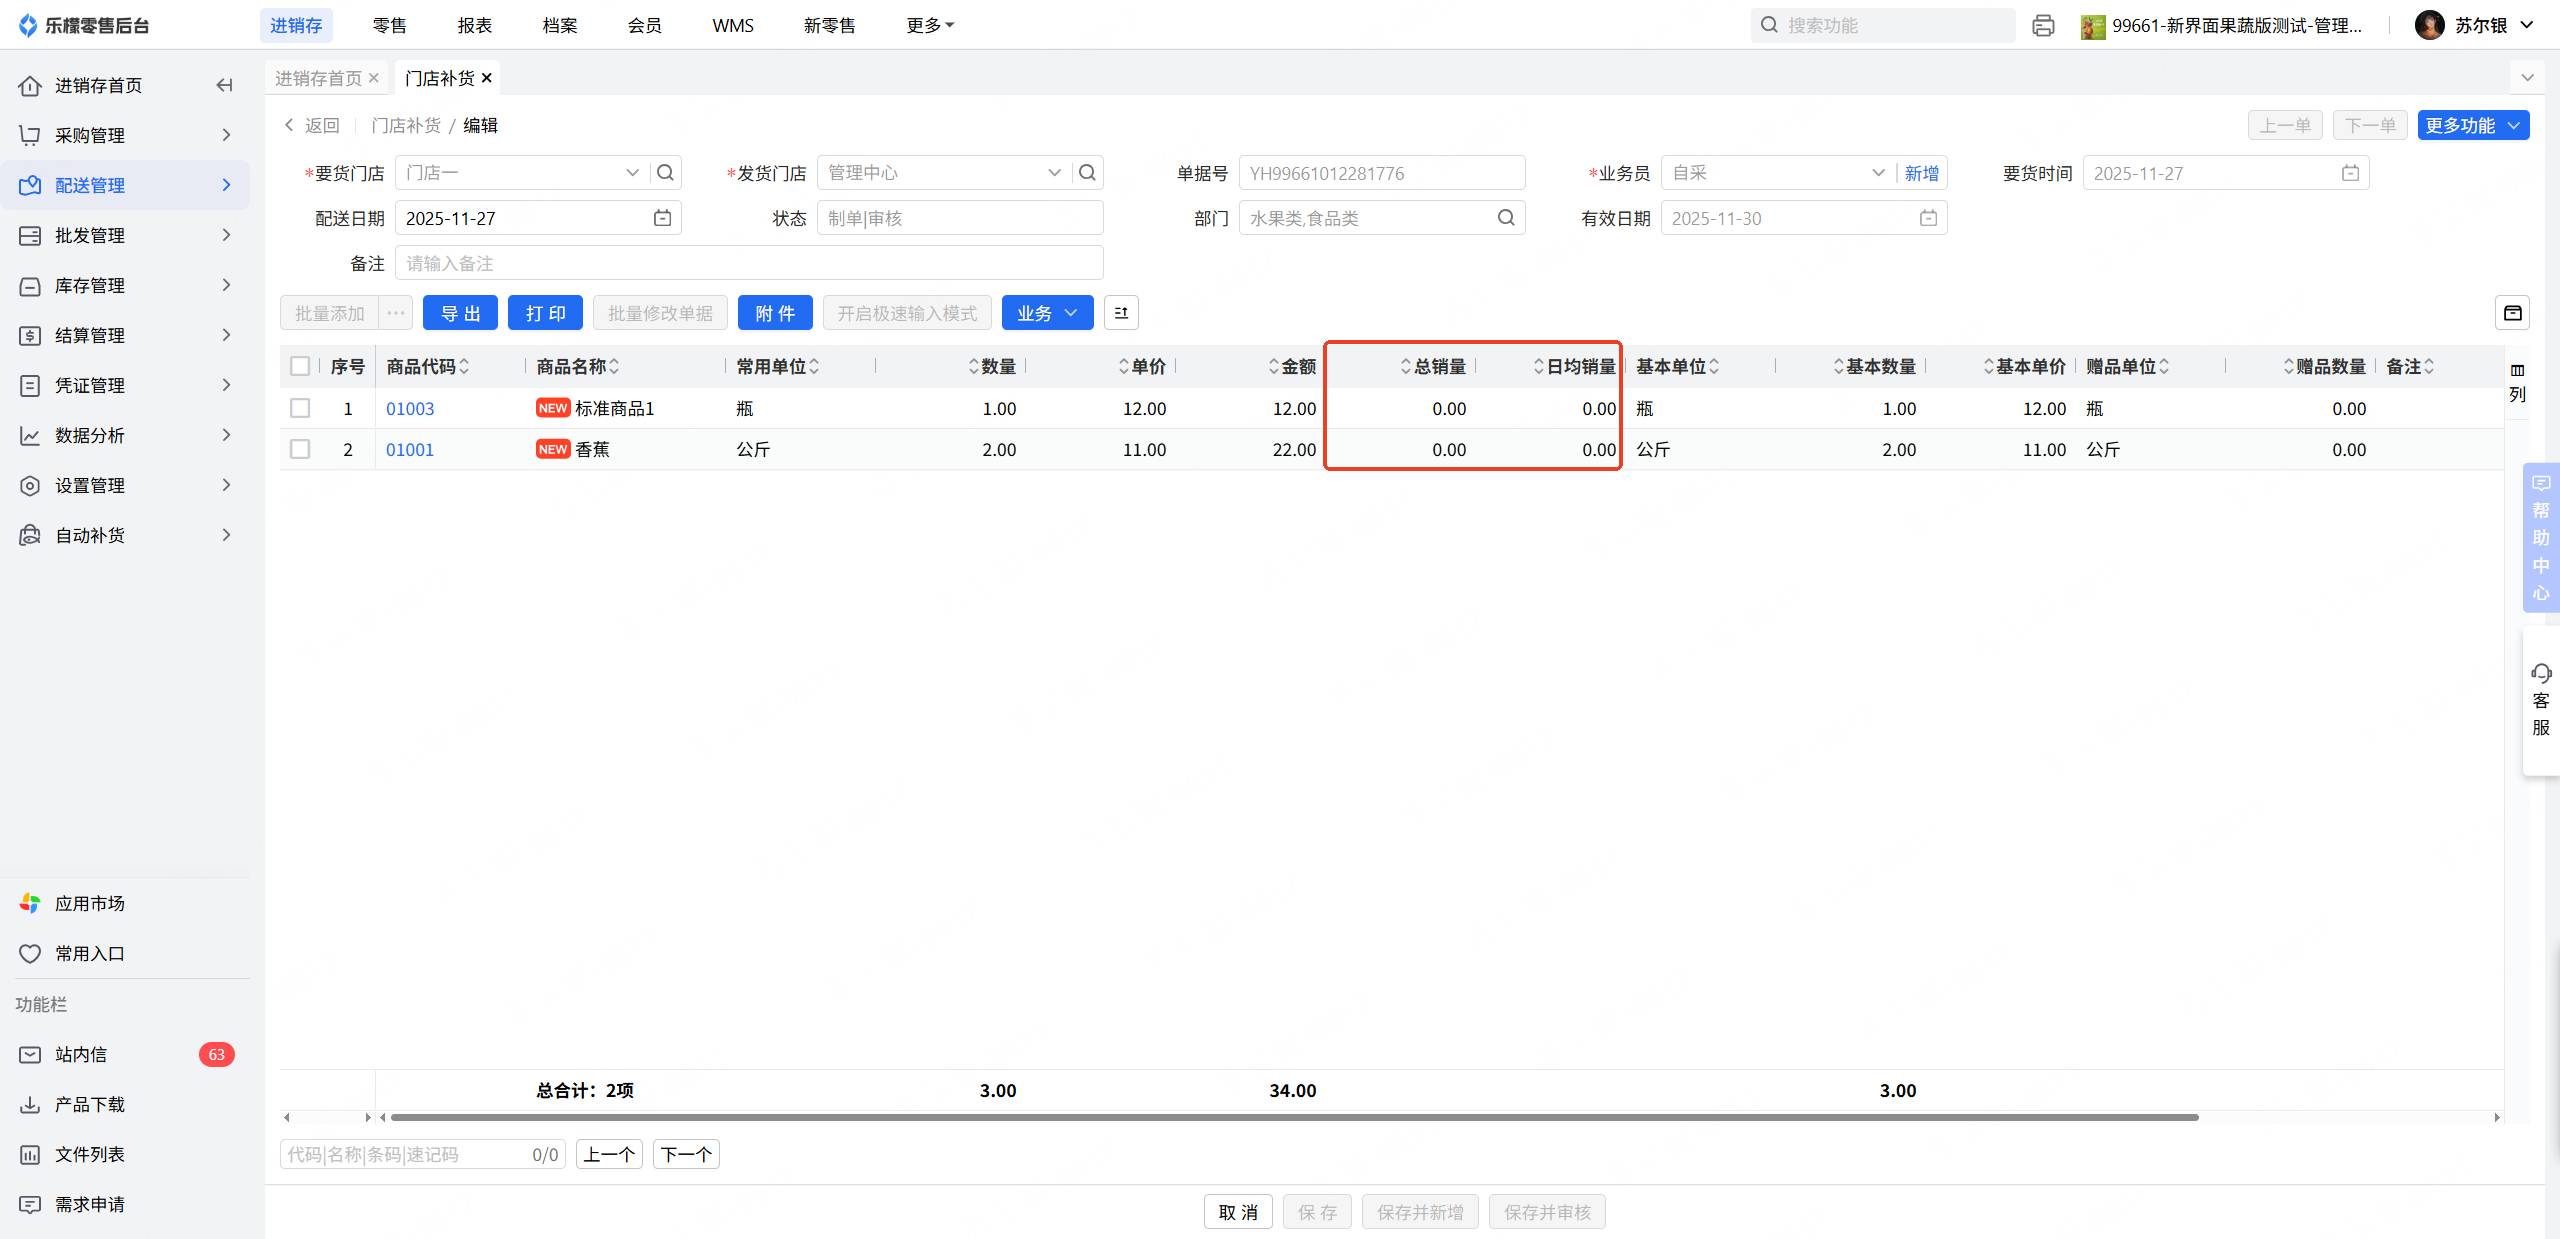
Task: Click the printer icon in top bar
Action: click(2043, 25)
